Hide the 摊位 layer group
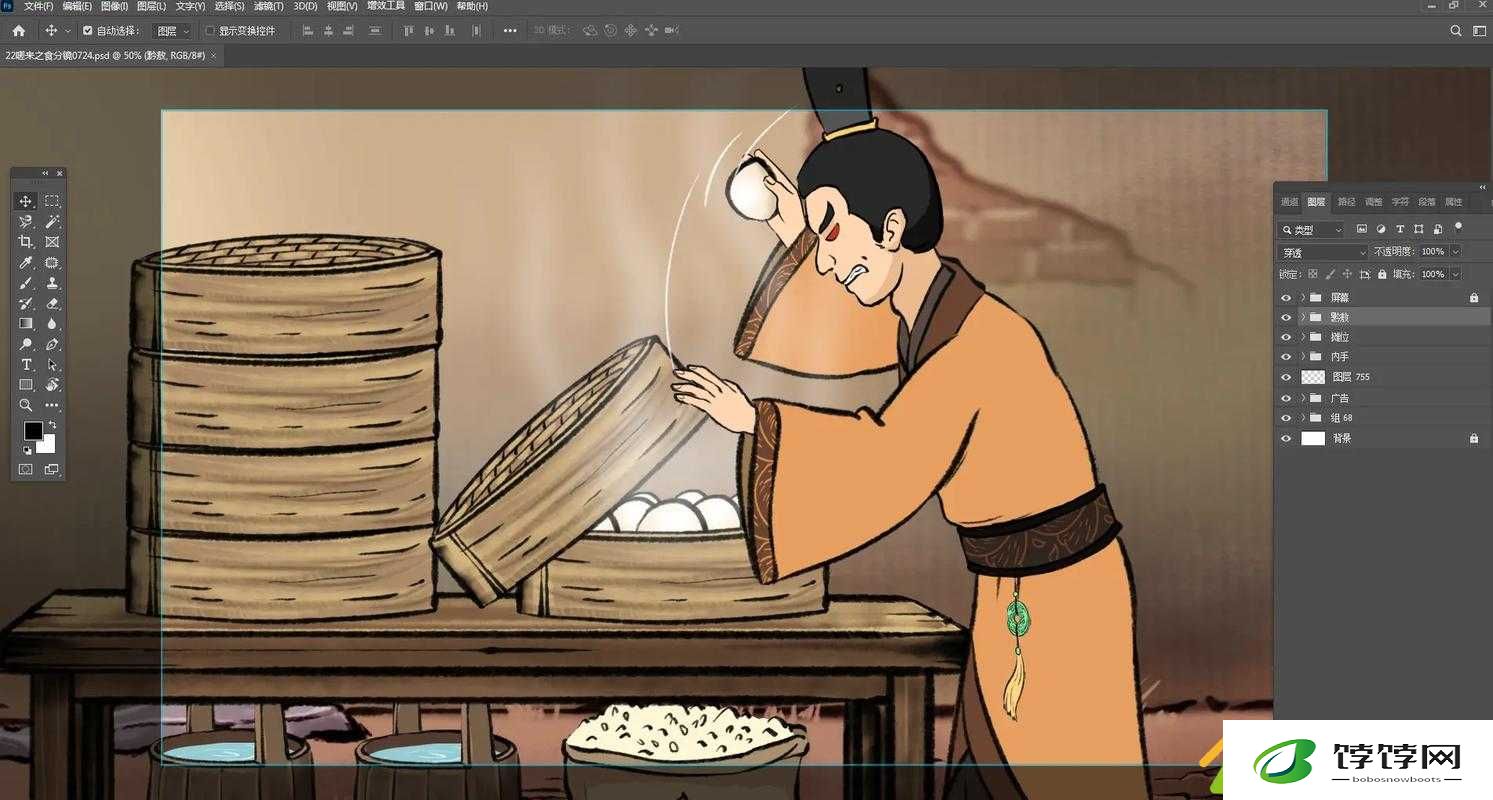This screenshot has width=1493, height=800. coord(1286,337)
